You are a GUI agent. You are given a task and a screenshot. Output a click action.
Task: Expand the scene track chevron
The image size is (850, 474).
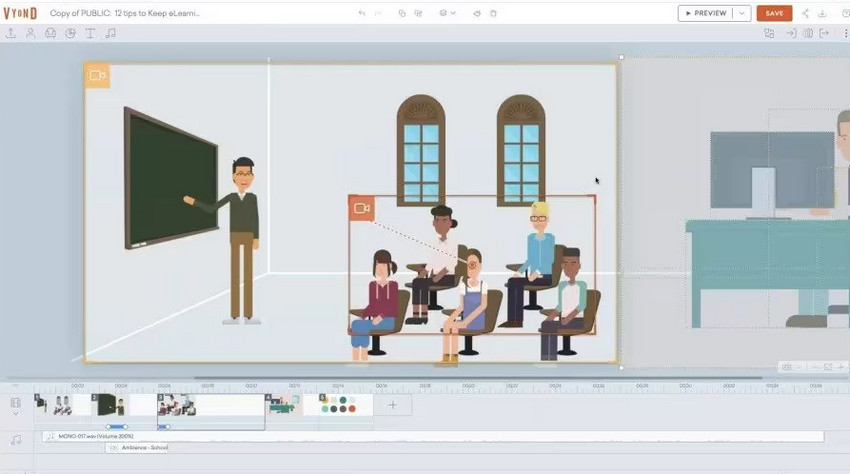click(x=15, y=413)
